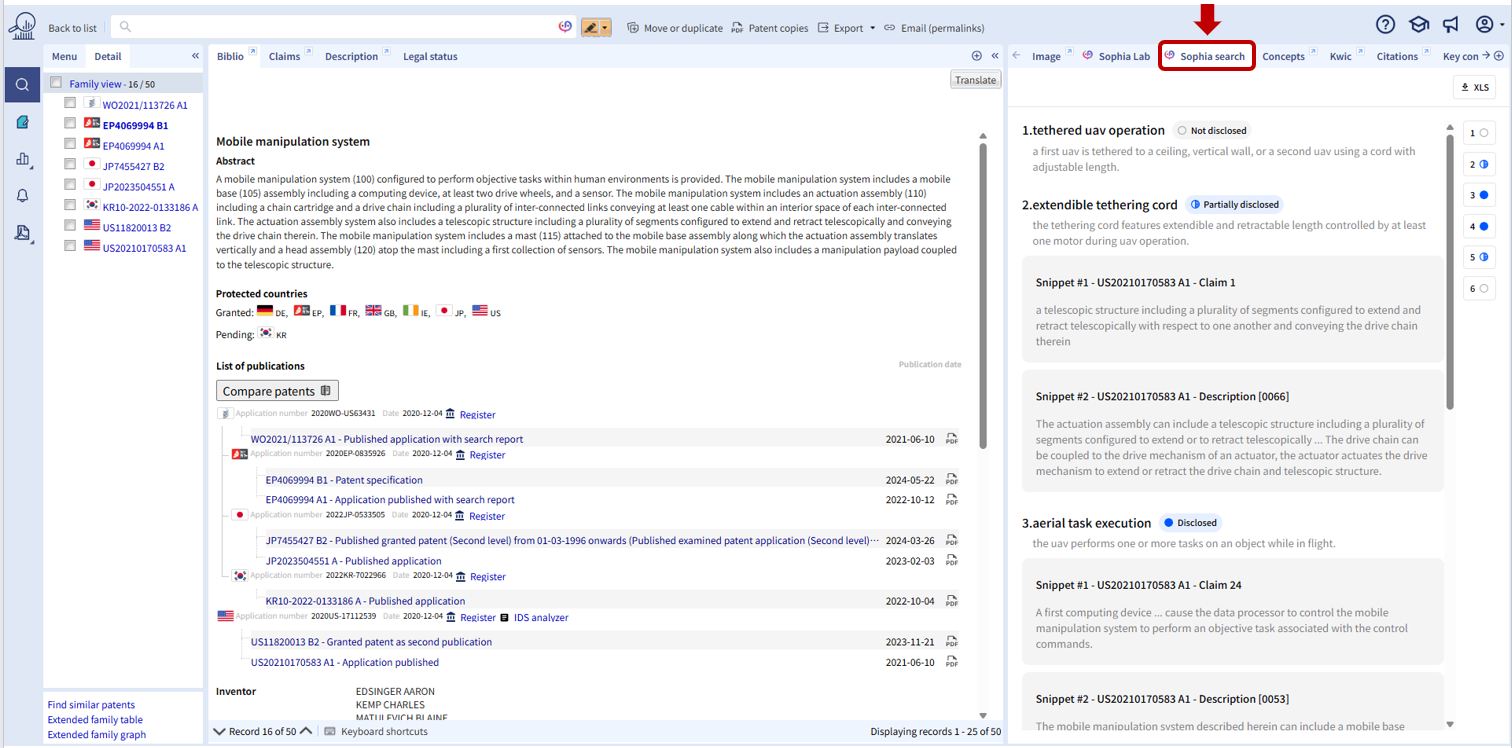The width and height of the screenshot is (1512, 748).
Task: Open the highlighter dropdown arrow
Action: point(606,27)
